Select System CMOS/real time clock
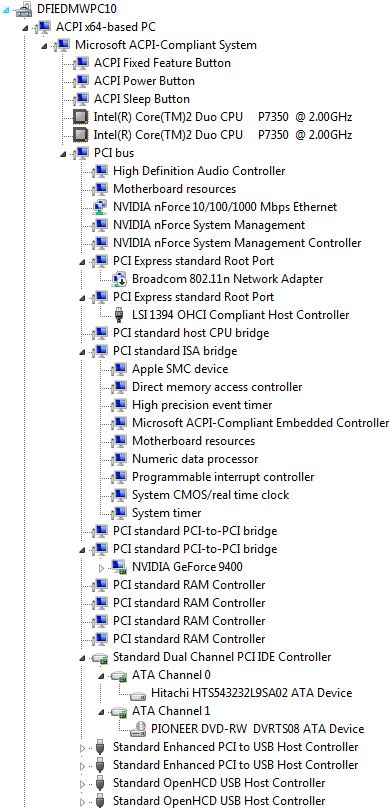The width and height of the screenshot is (391, 808). 211,495
